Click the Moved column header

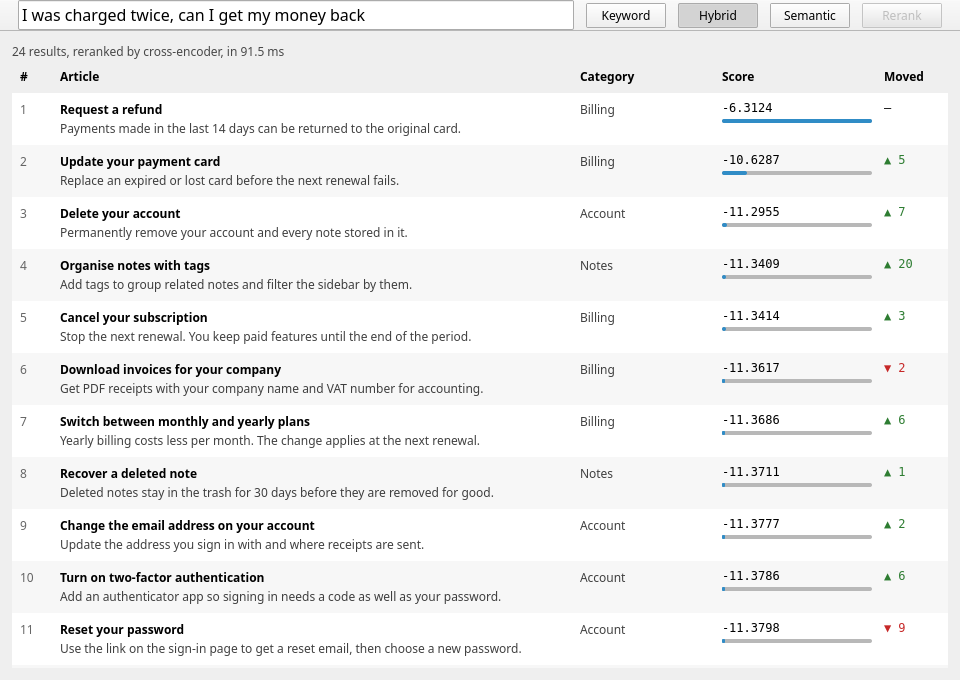point(904,77)
